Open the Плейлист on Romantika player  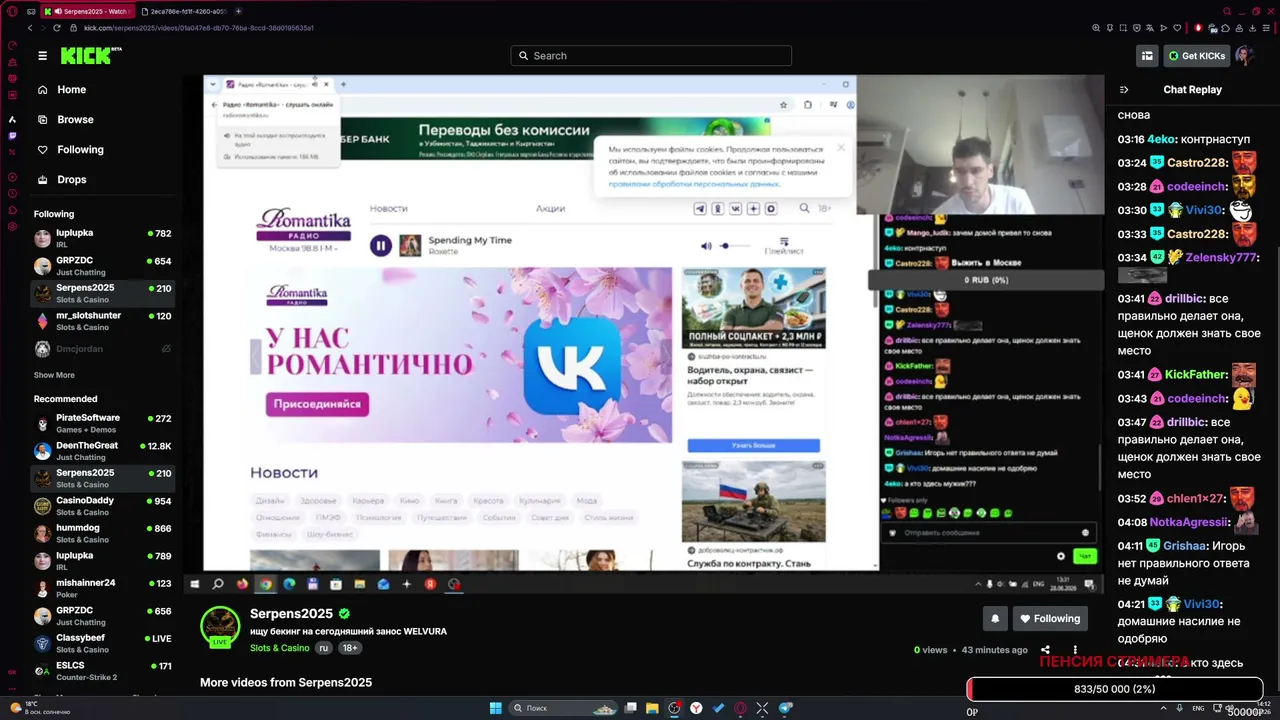click(784, 246)
